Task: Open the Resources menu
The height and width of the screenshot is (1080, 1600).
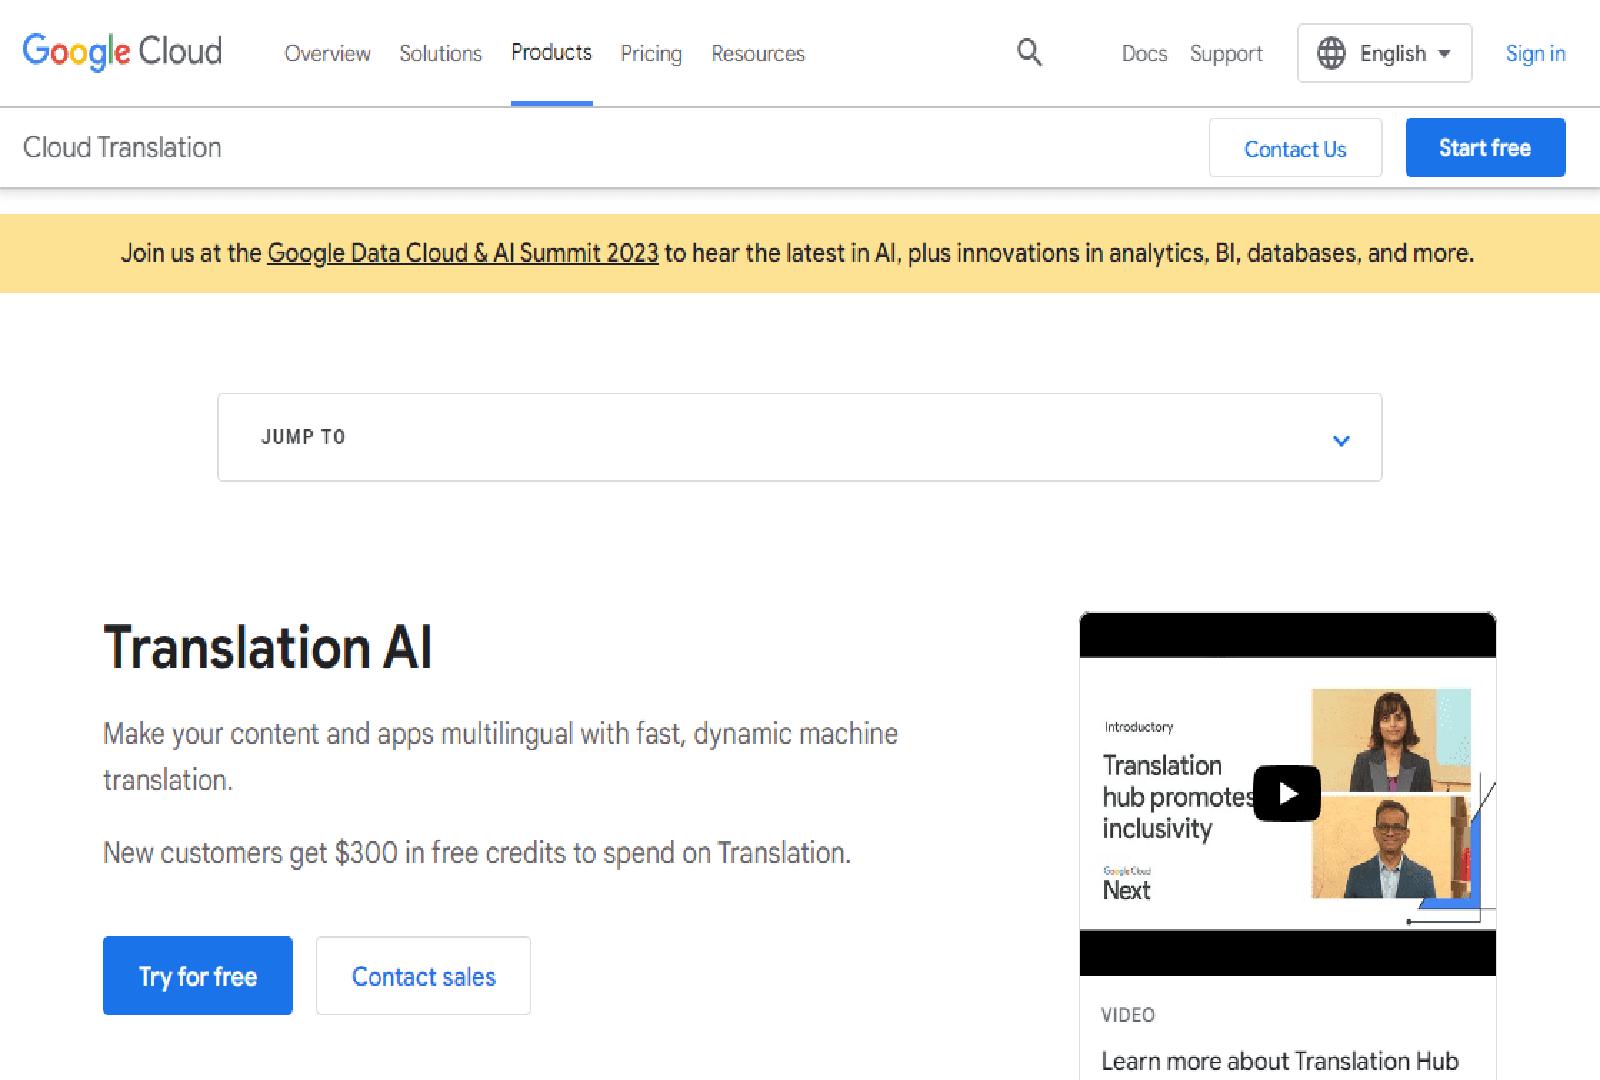Action: tap(757, 54)
